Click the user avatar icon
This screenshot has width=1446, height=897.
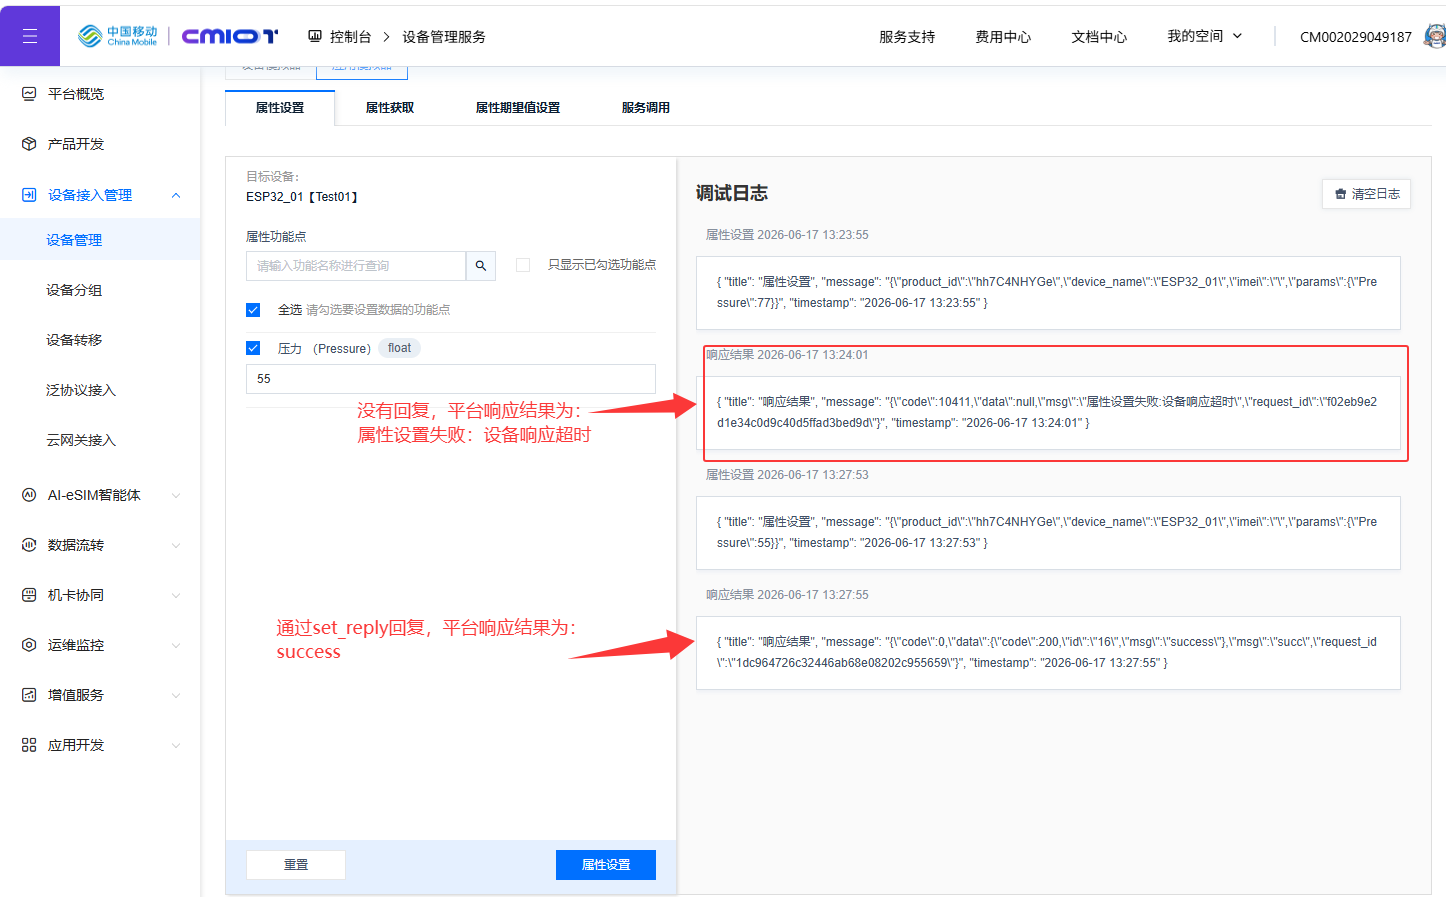point(1435,36)
